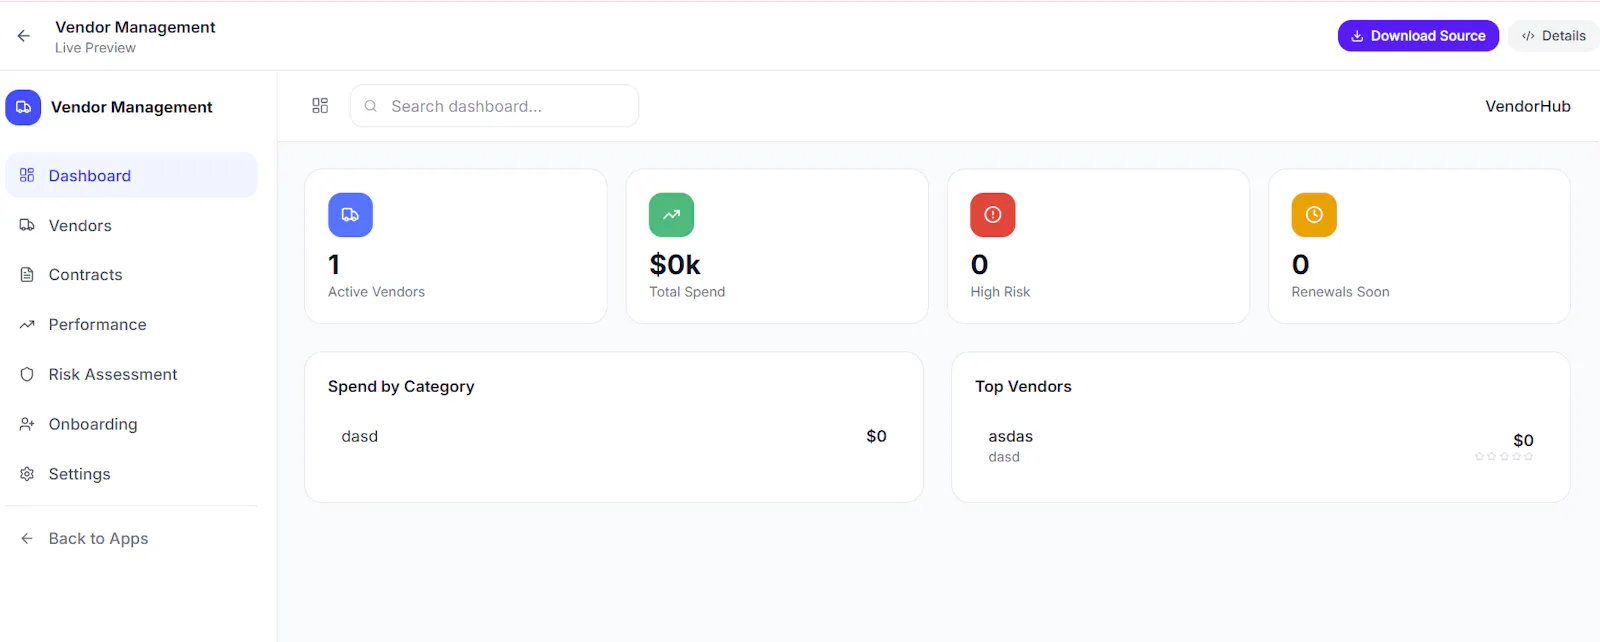Click the Dashboard grid icon in sidebar

pos(27,175)
